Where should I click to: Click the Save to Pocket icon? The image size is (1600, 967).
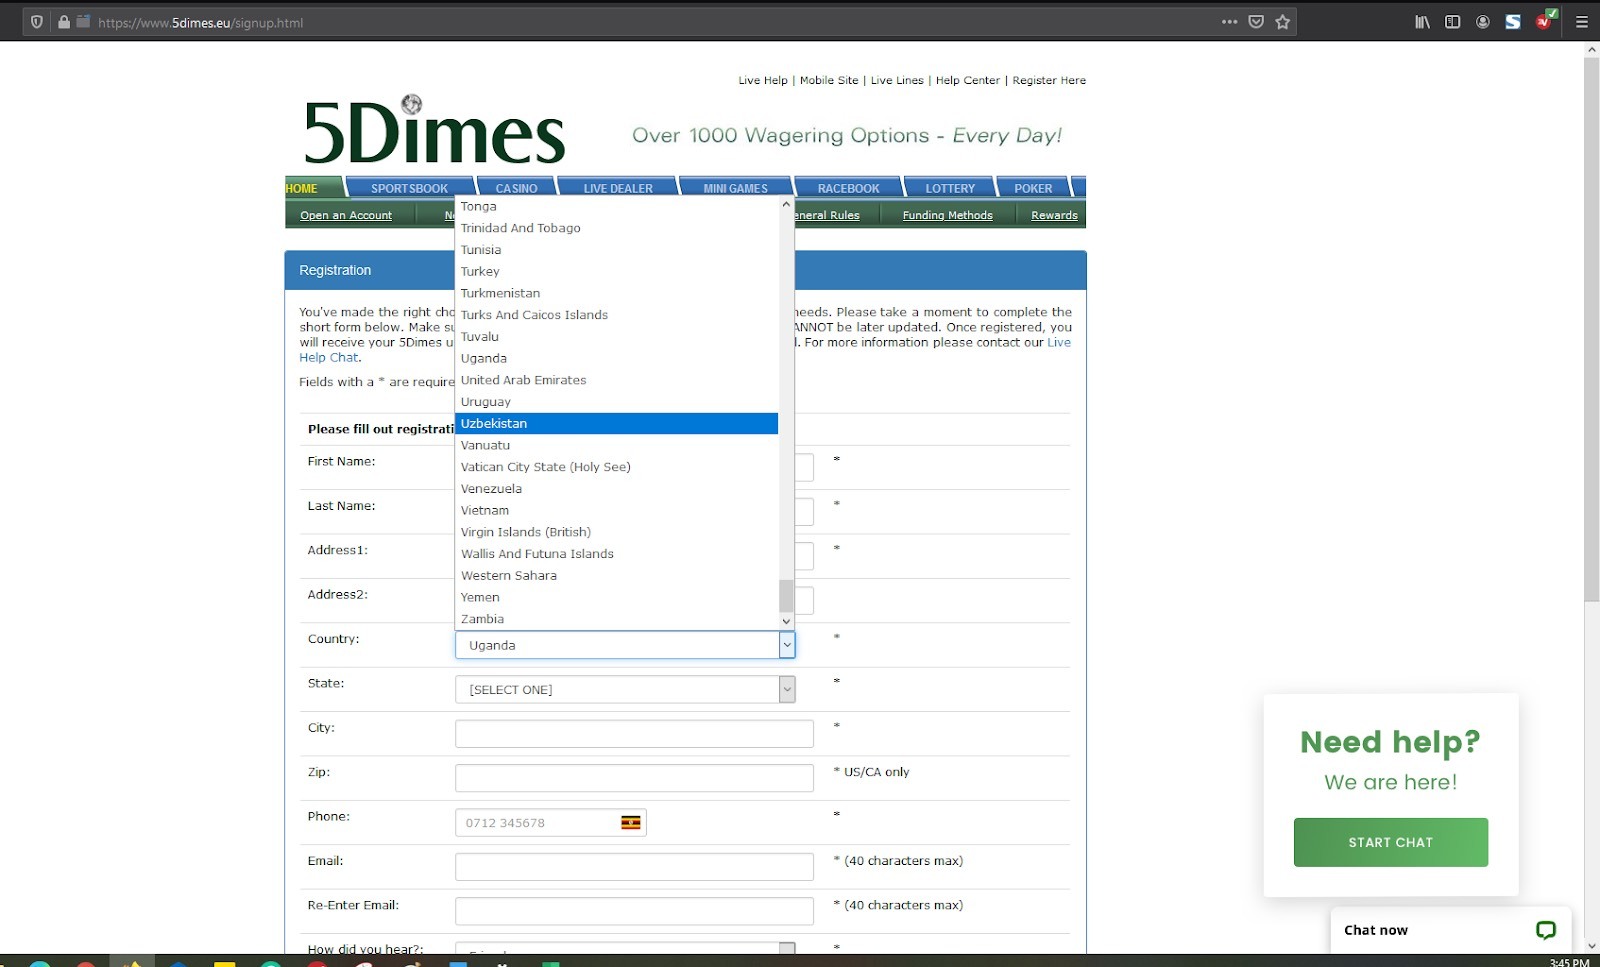(x=1256, y=22)
